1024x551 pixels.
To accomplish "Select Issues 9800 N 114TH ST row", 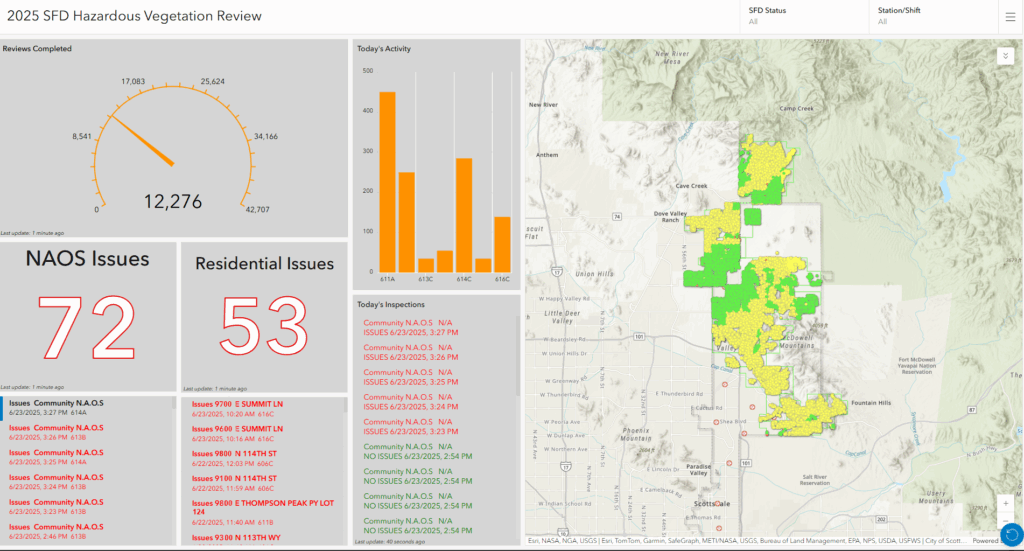I will (x=263, y=458).
